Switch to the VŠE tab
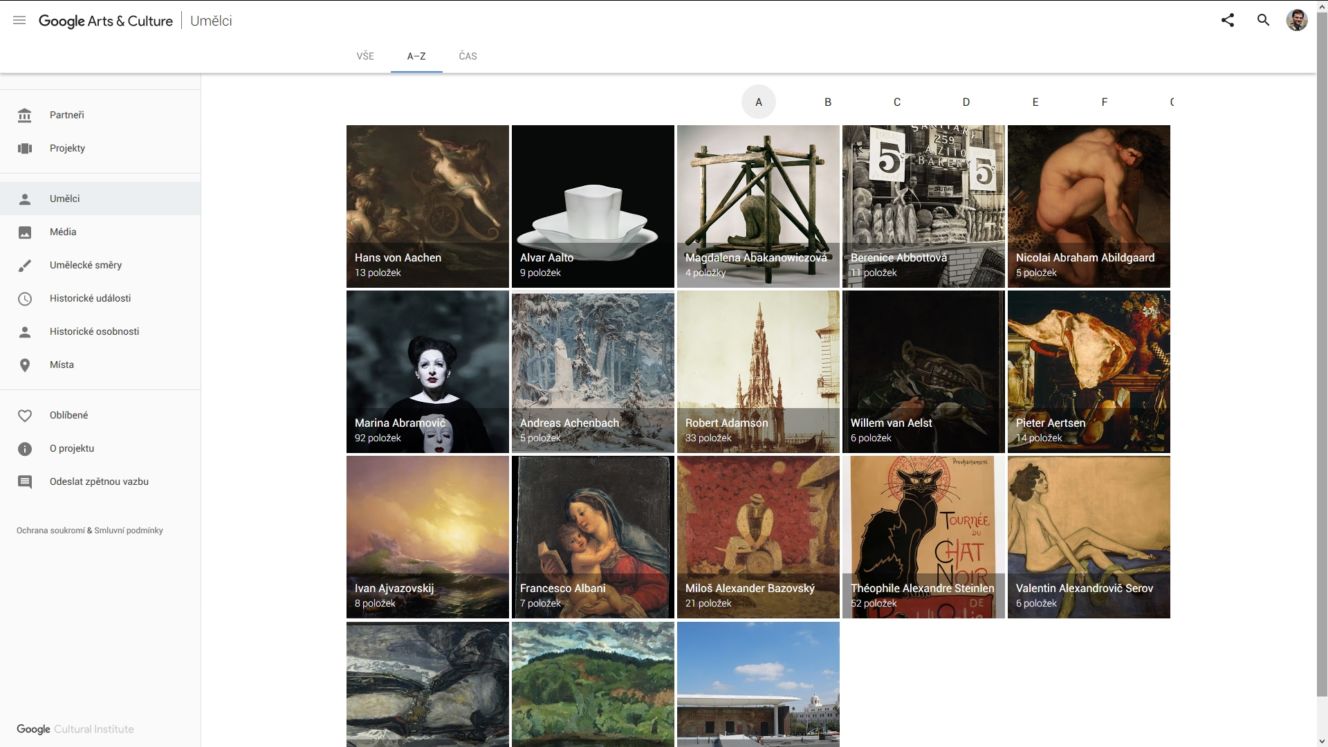This screenshot has width=1328, height=747. pos(365,56)
